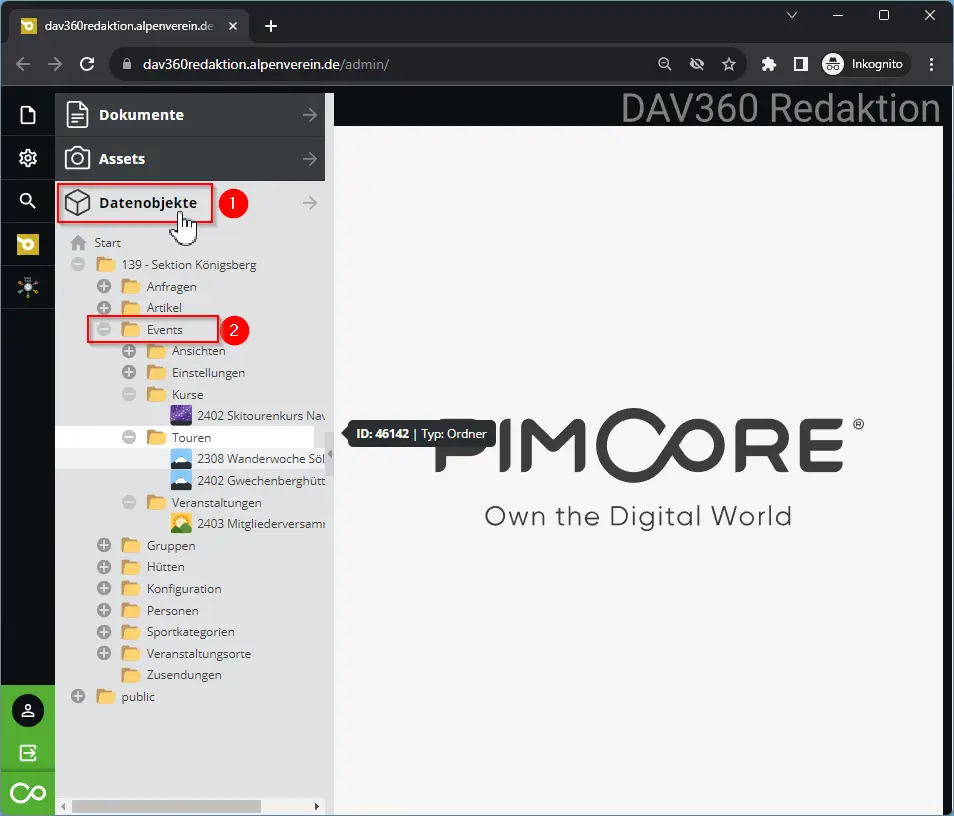Collapse the Kurse folder
The height and width of the screenshot is (816, 954).
pos(129,394)
